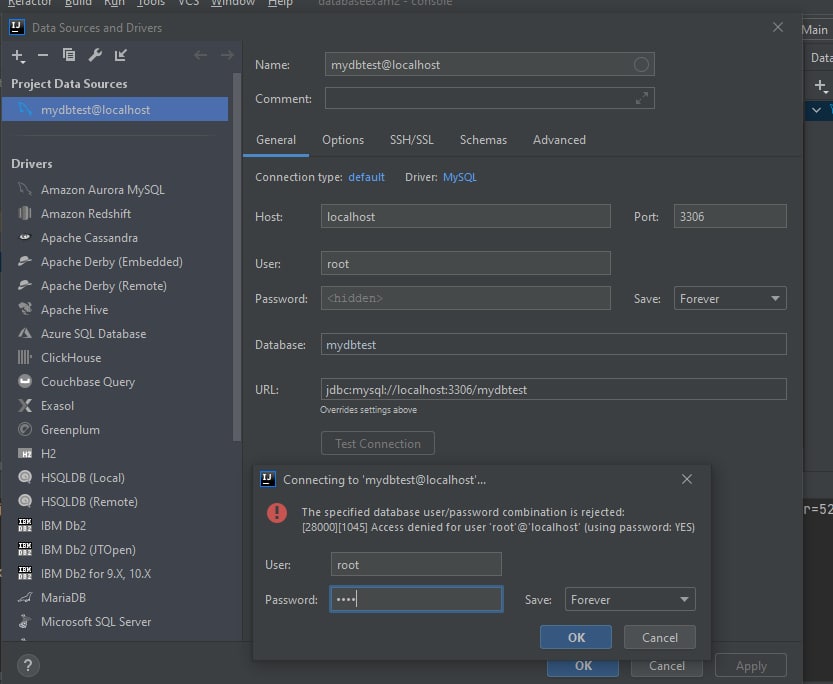833x684 pixels.
Task: Click the color circle in Name field
Action: tap(641, 65)
